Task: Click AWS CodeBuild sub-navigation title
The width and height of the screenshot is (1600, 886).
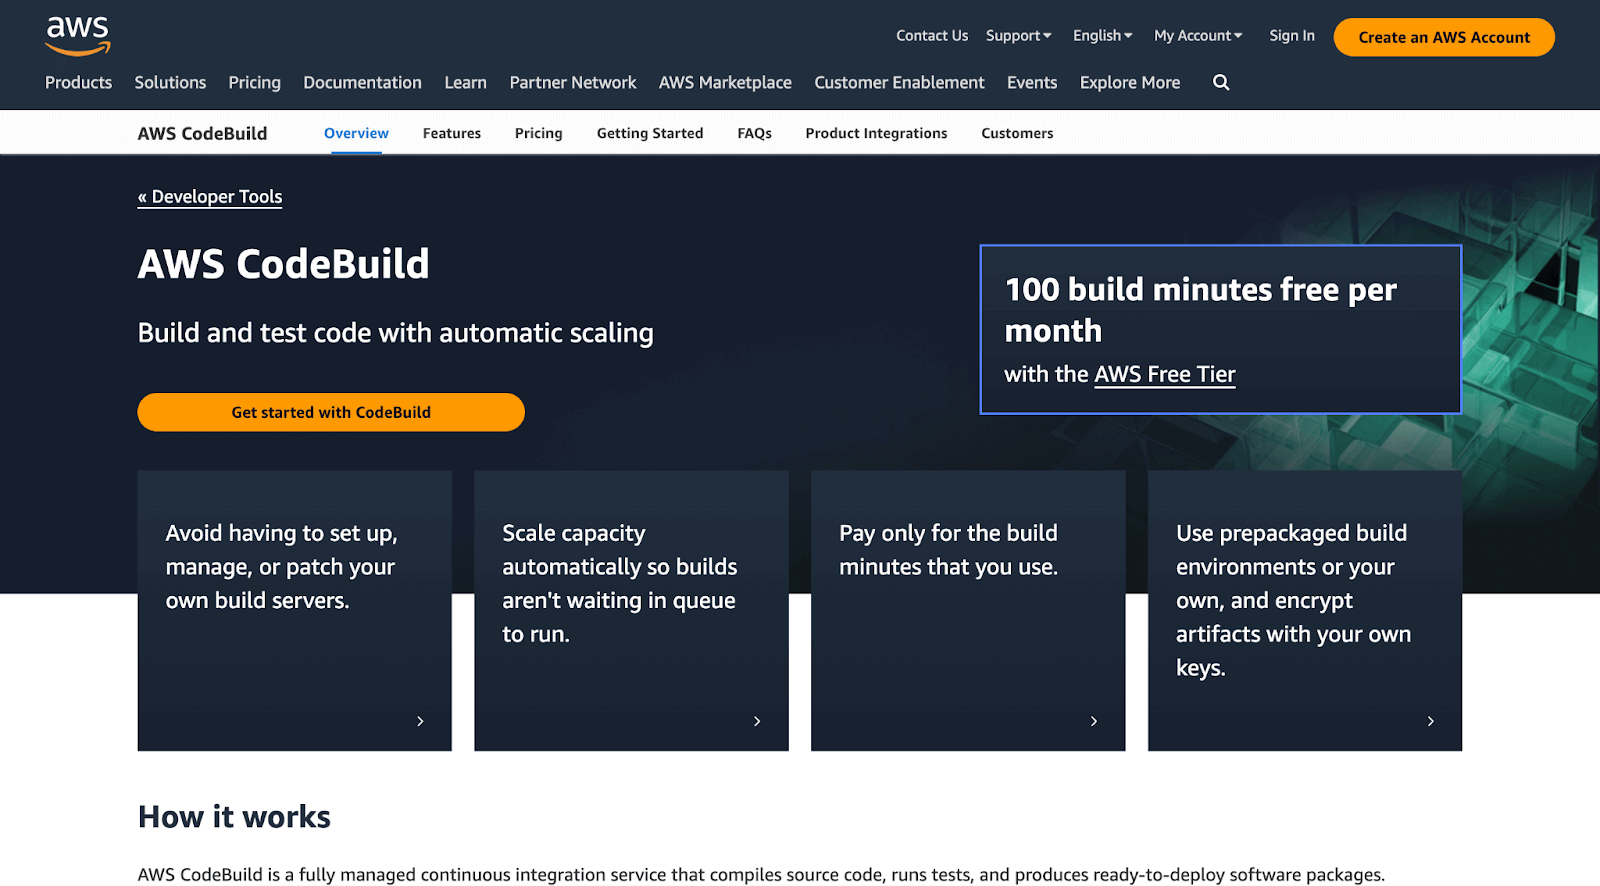Action: click(x=202, y=133)
